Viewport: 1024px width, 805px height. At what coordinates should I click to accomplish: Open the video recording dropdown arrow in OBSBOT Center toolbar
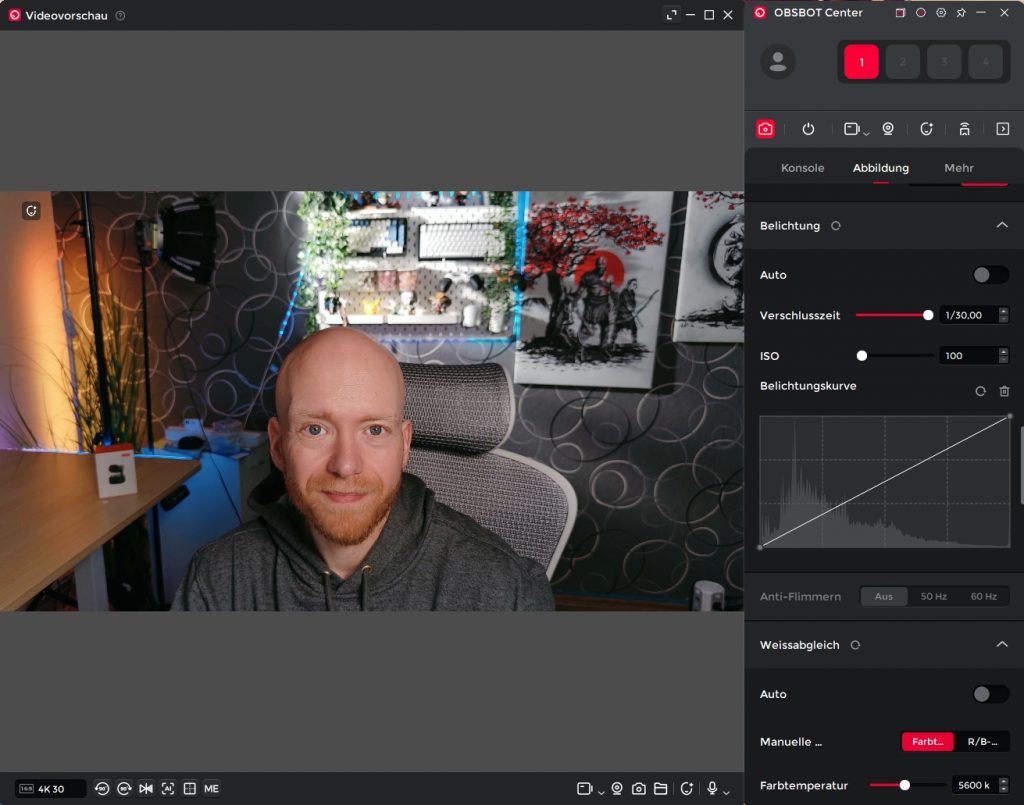pyautogui.click(x=866, y=133)
